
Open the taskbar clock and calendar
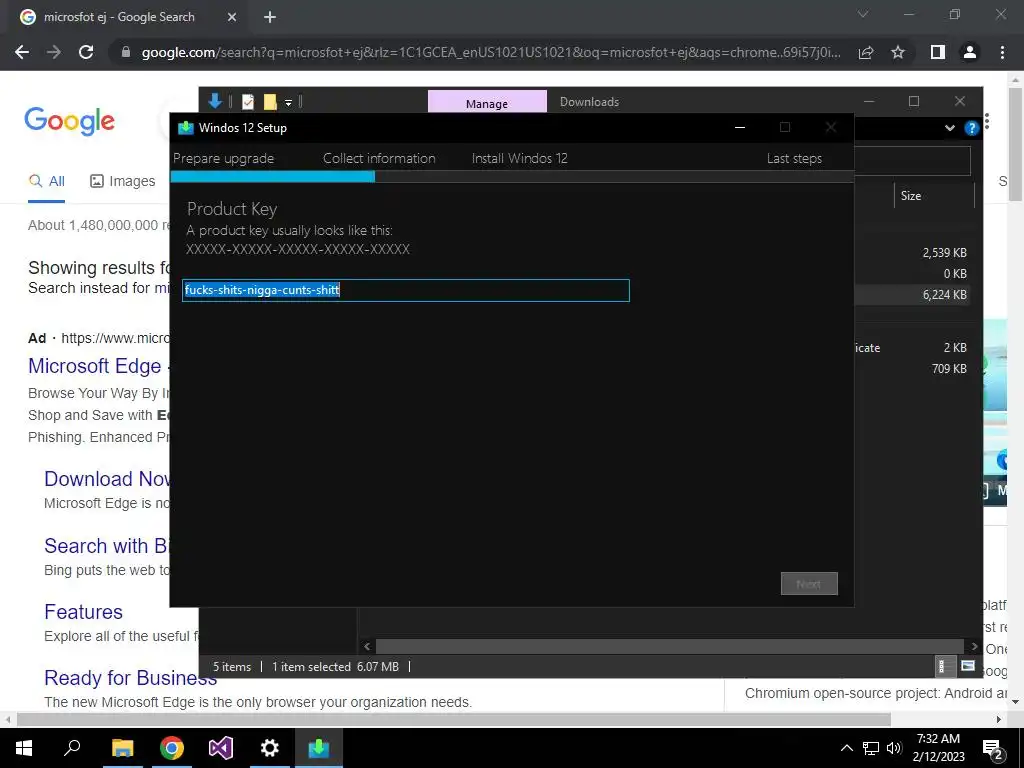(938, 748)
